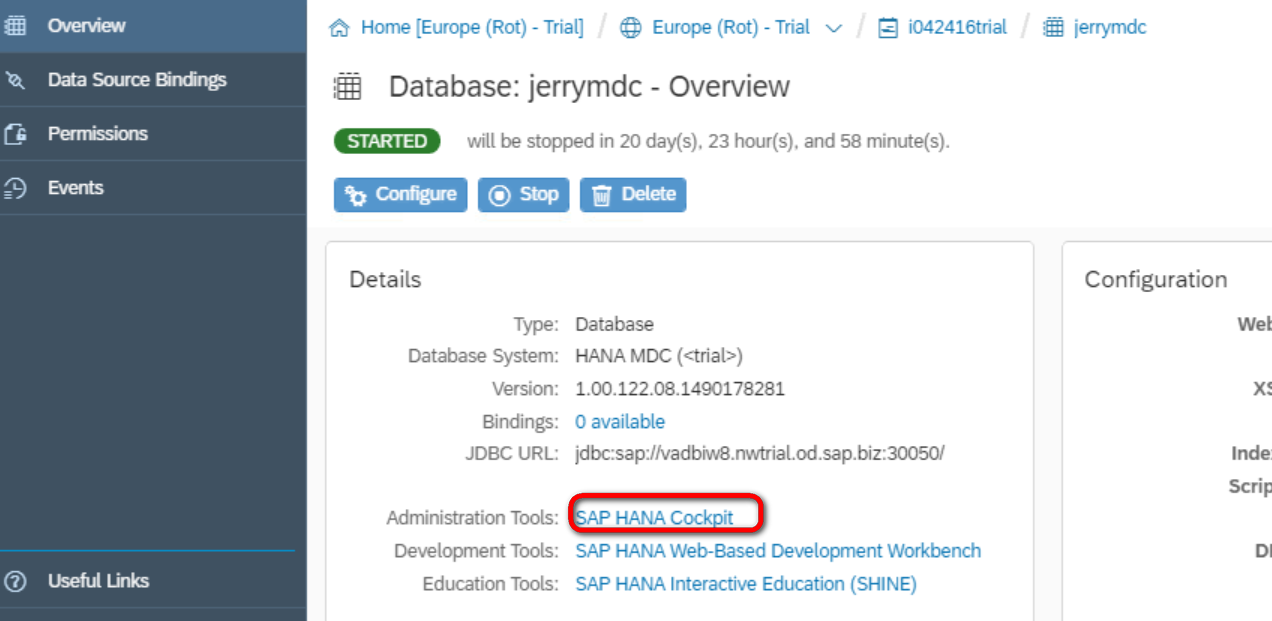Image resolution: width=1272 pixels, height=621 pixels.
Task: Click the Configure button
Action: pyautogui.click(x=401, y=194)
